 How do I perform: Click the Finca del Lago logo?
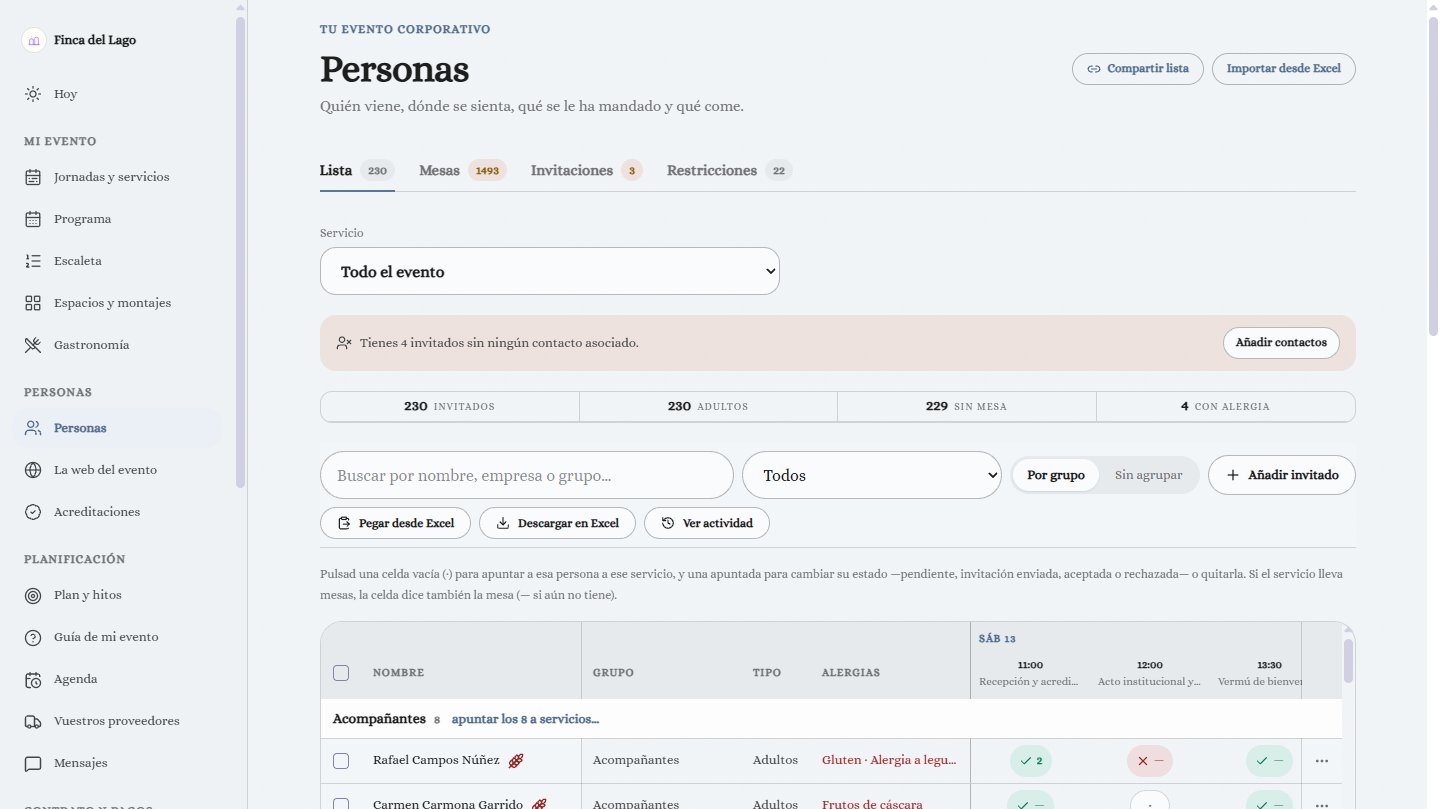pos(34,40)
